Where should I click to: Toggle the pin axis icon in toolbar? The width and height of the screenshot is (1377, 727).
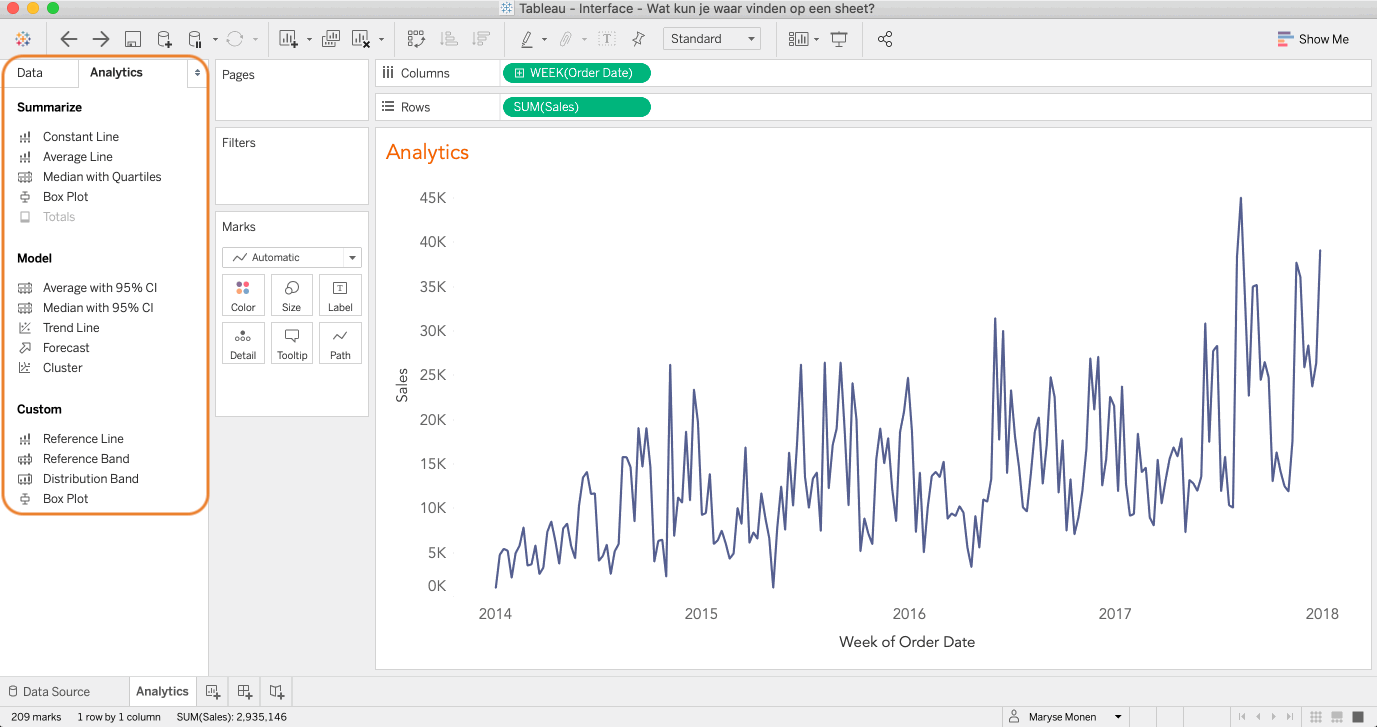click(638, 39)
